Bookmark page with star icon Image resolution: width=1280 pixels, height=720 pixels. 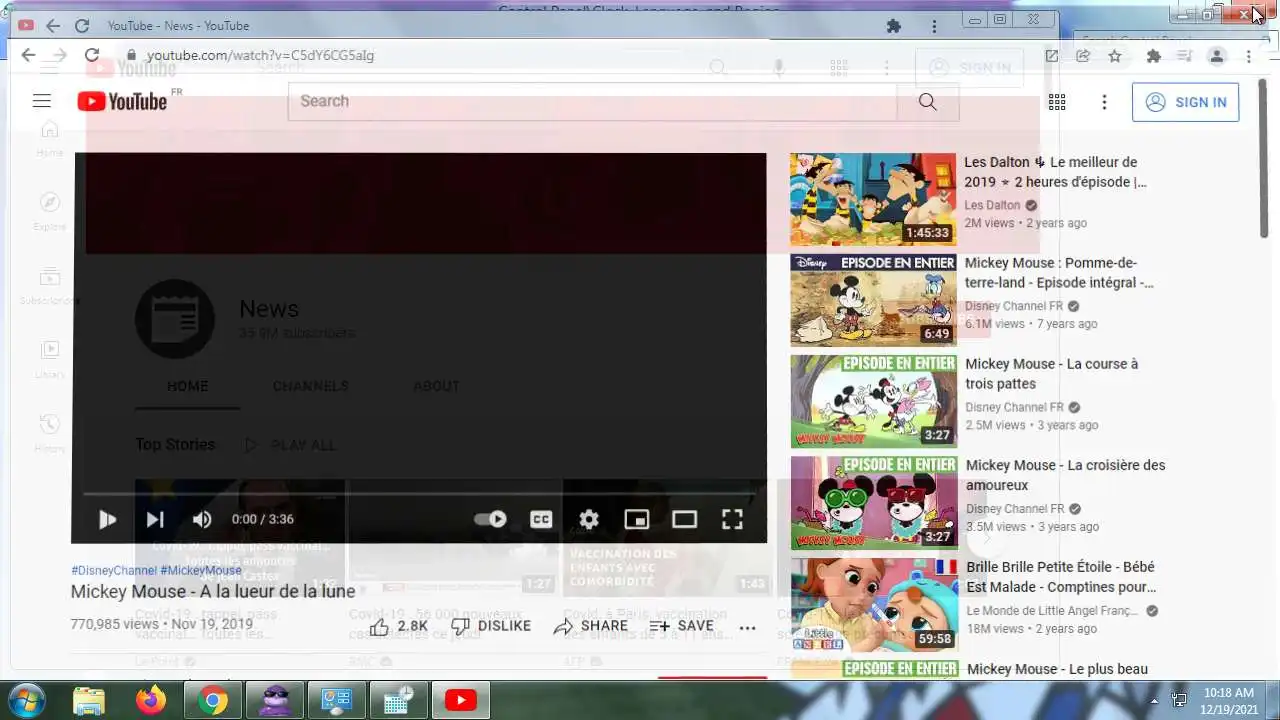click(1115, 56)
